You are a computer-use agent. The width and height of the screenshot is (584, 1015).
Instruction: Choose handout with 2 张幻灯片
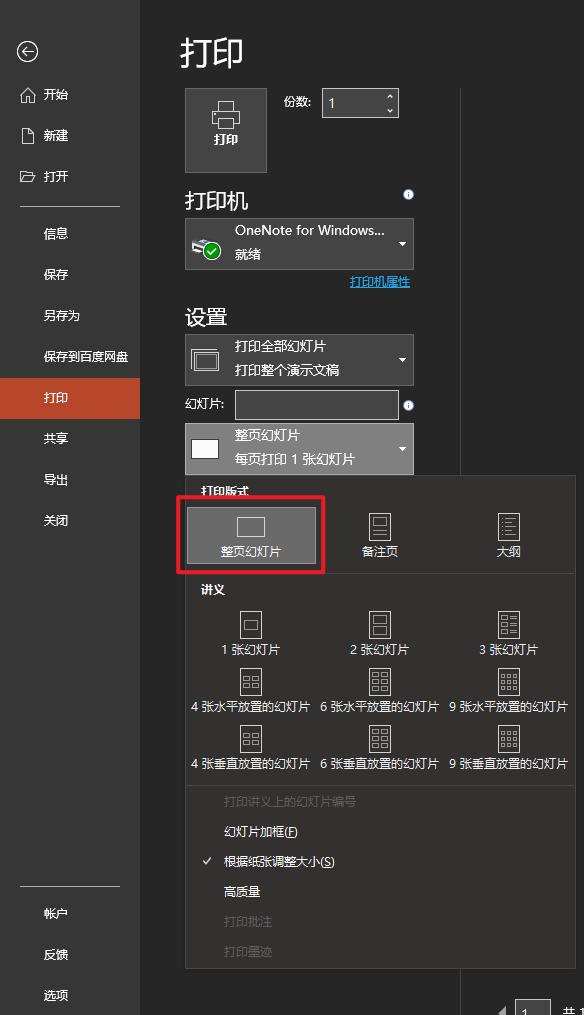380,634
